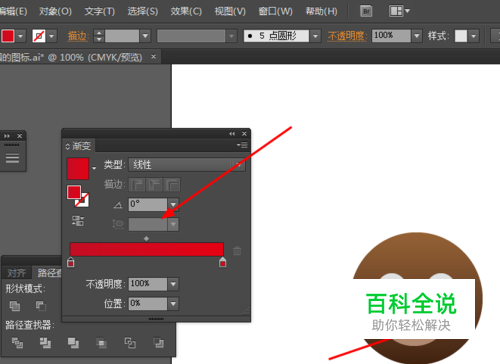
Task: Open the 对象(O) menu
Action: coord(55,11)
